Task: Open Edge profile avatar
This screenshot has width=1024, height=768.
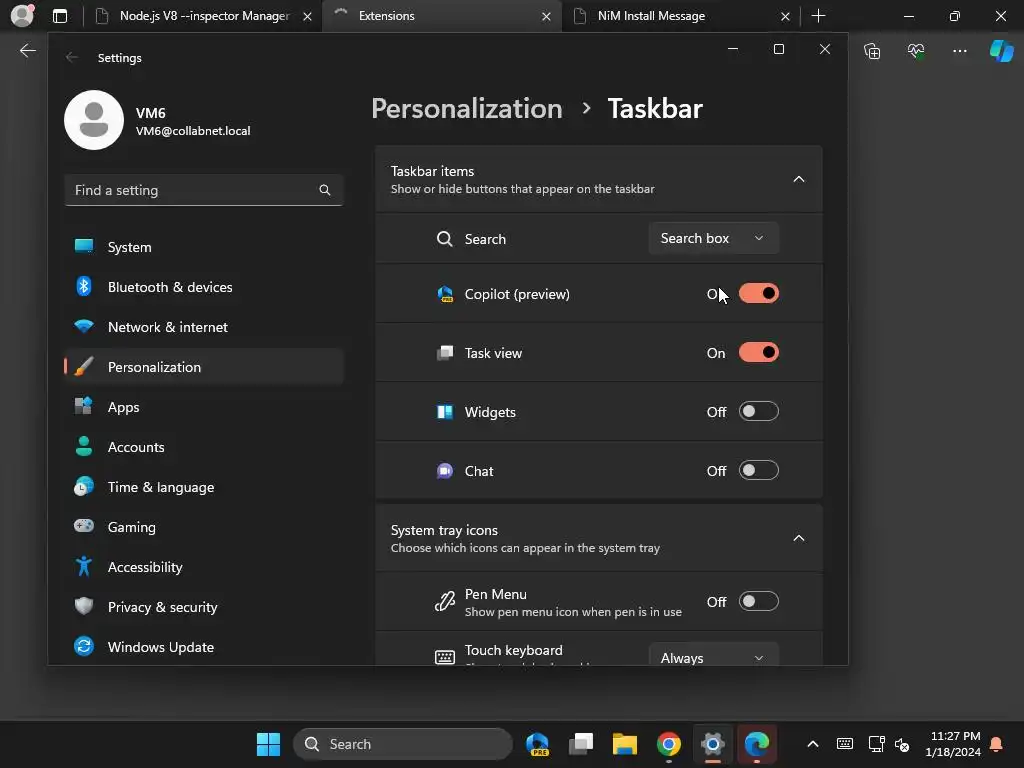Action: tap(22, 15)
